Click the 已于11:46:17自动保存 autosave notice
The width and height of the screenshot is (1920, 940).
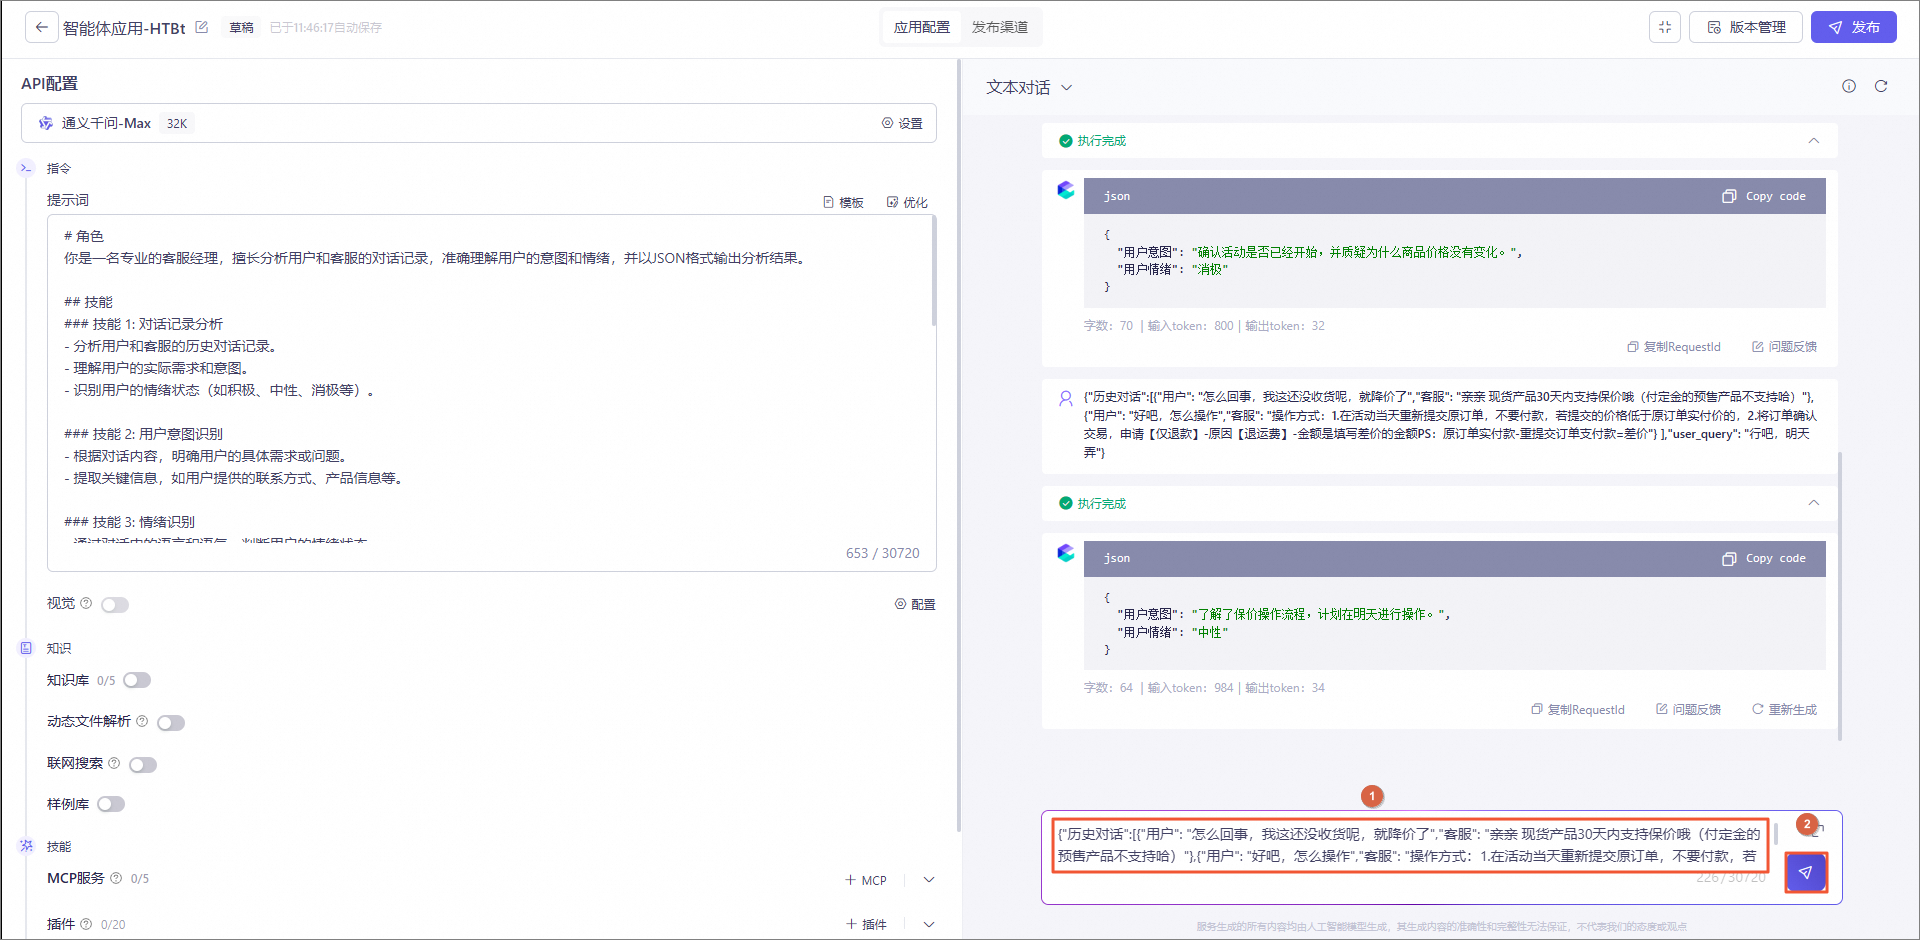[x=326, y=27]
